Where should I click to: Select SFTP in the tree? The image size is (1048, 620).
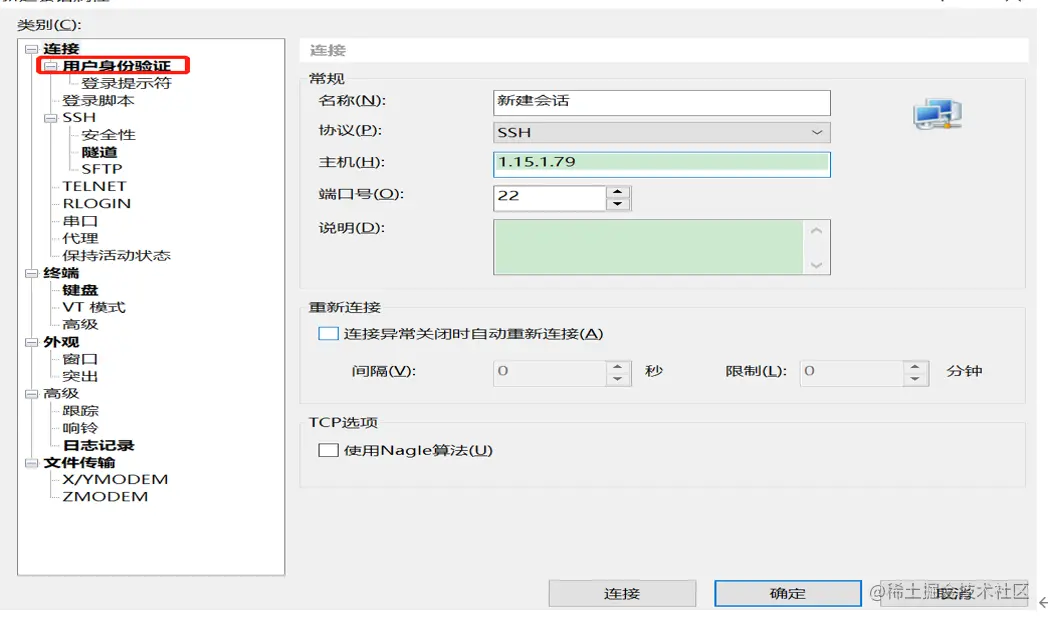pyautogui.click(x=102, y=169)
